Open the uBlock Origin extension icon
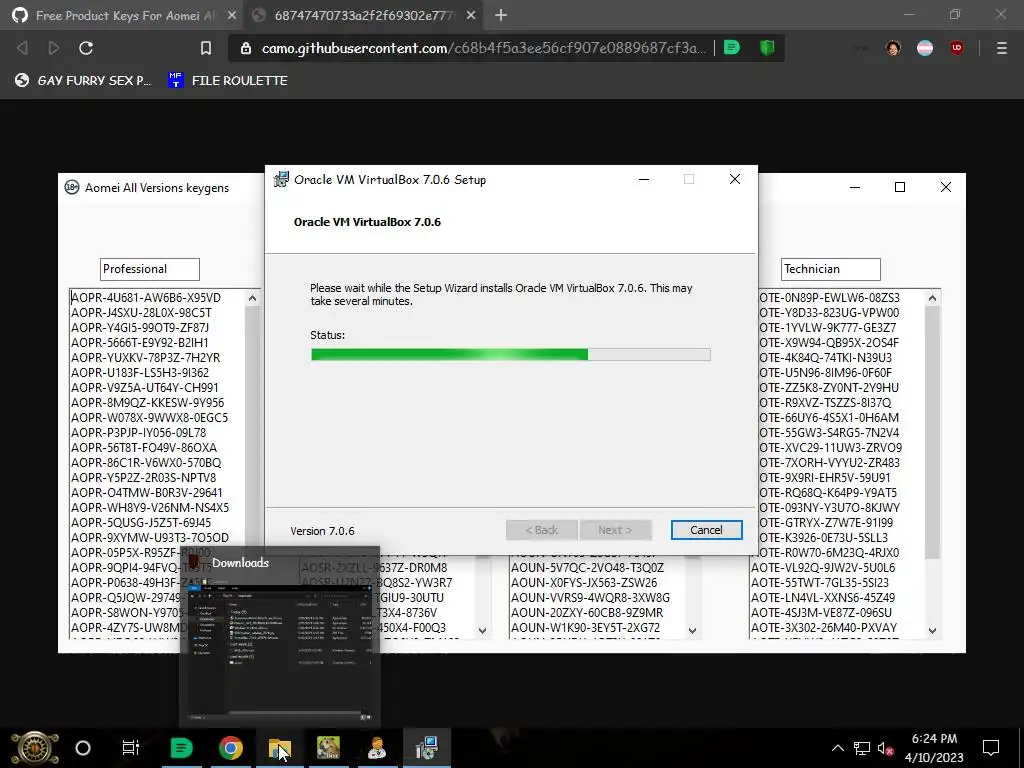1024x768 pixels. point(957,48)
